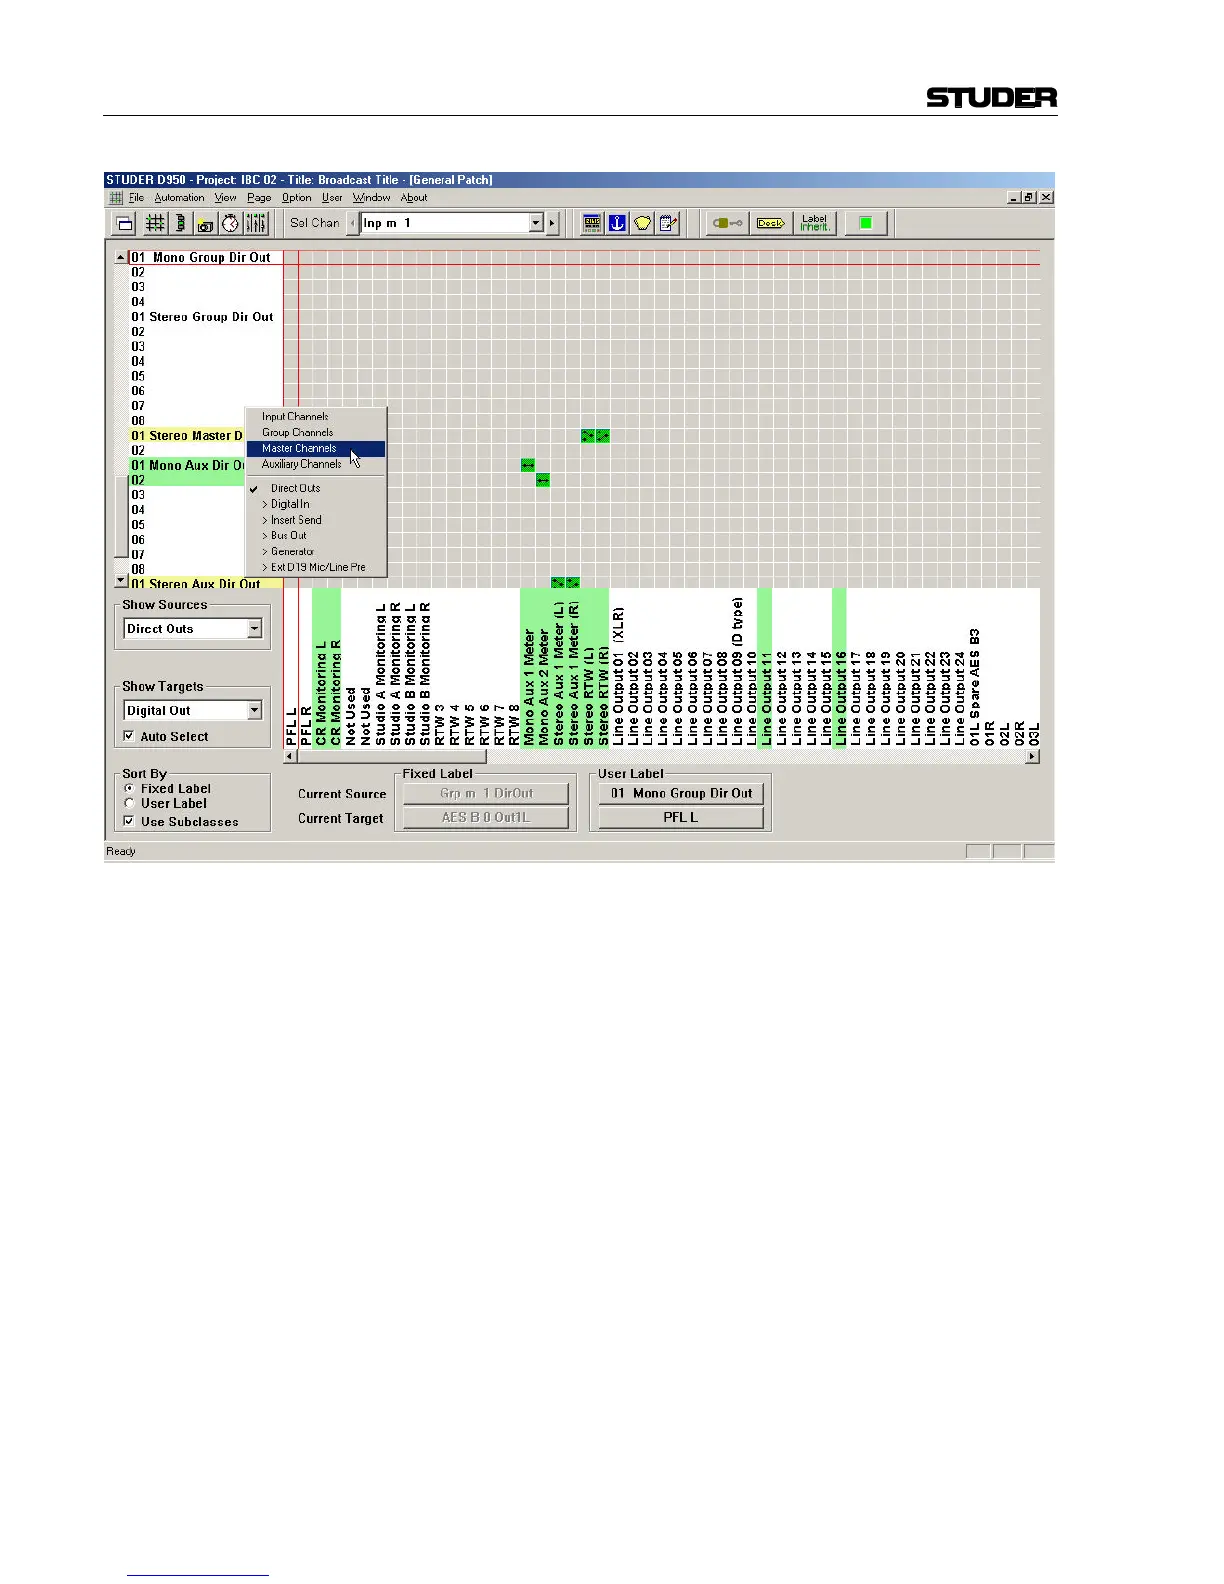
Task: Click the snapshot camera toolbar icon
Action: click(205, 224)
